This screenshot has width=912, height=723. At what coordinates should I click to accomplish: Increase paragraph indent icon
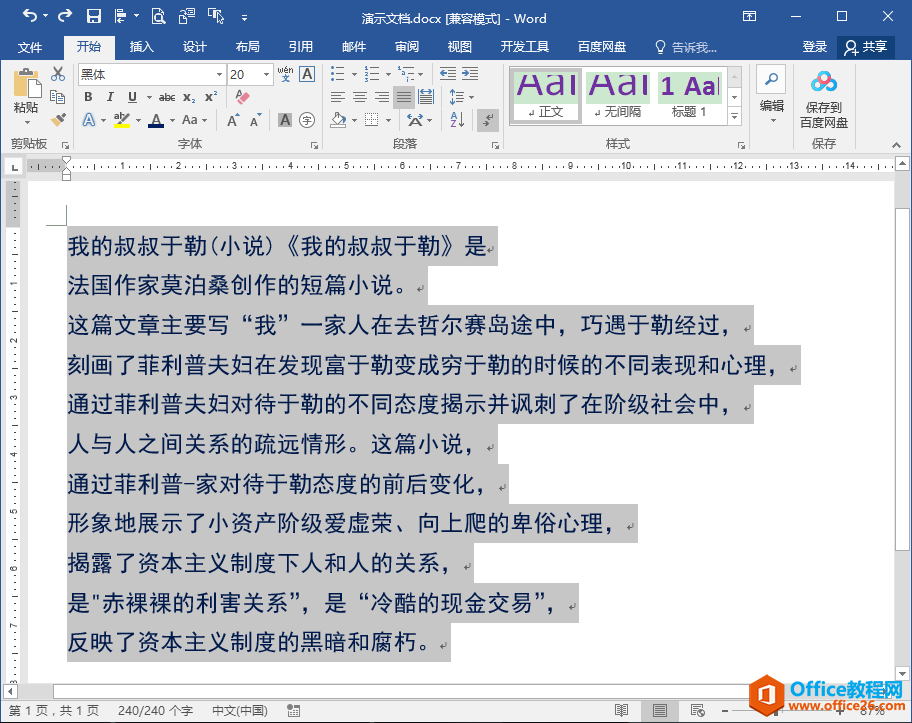[470, 74]
